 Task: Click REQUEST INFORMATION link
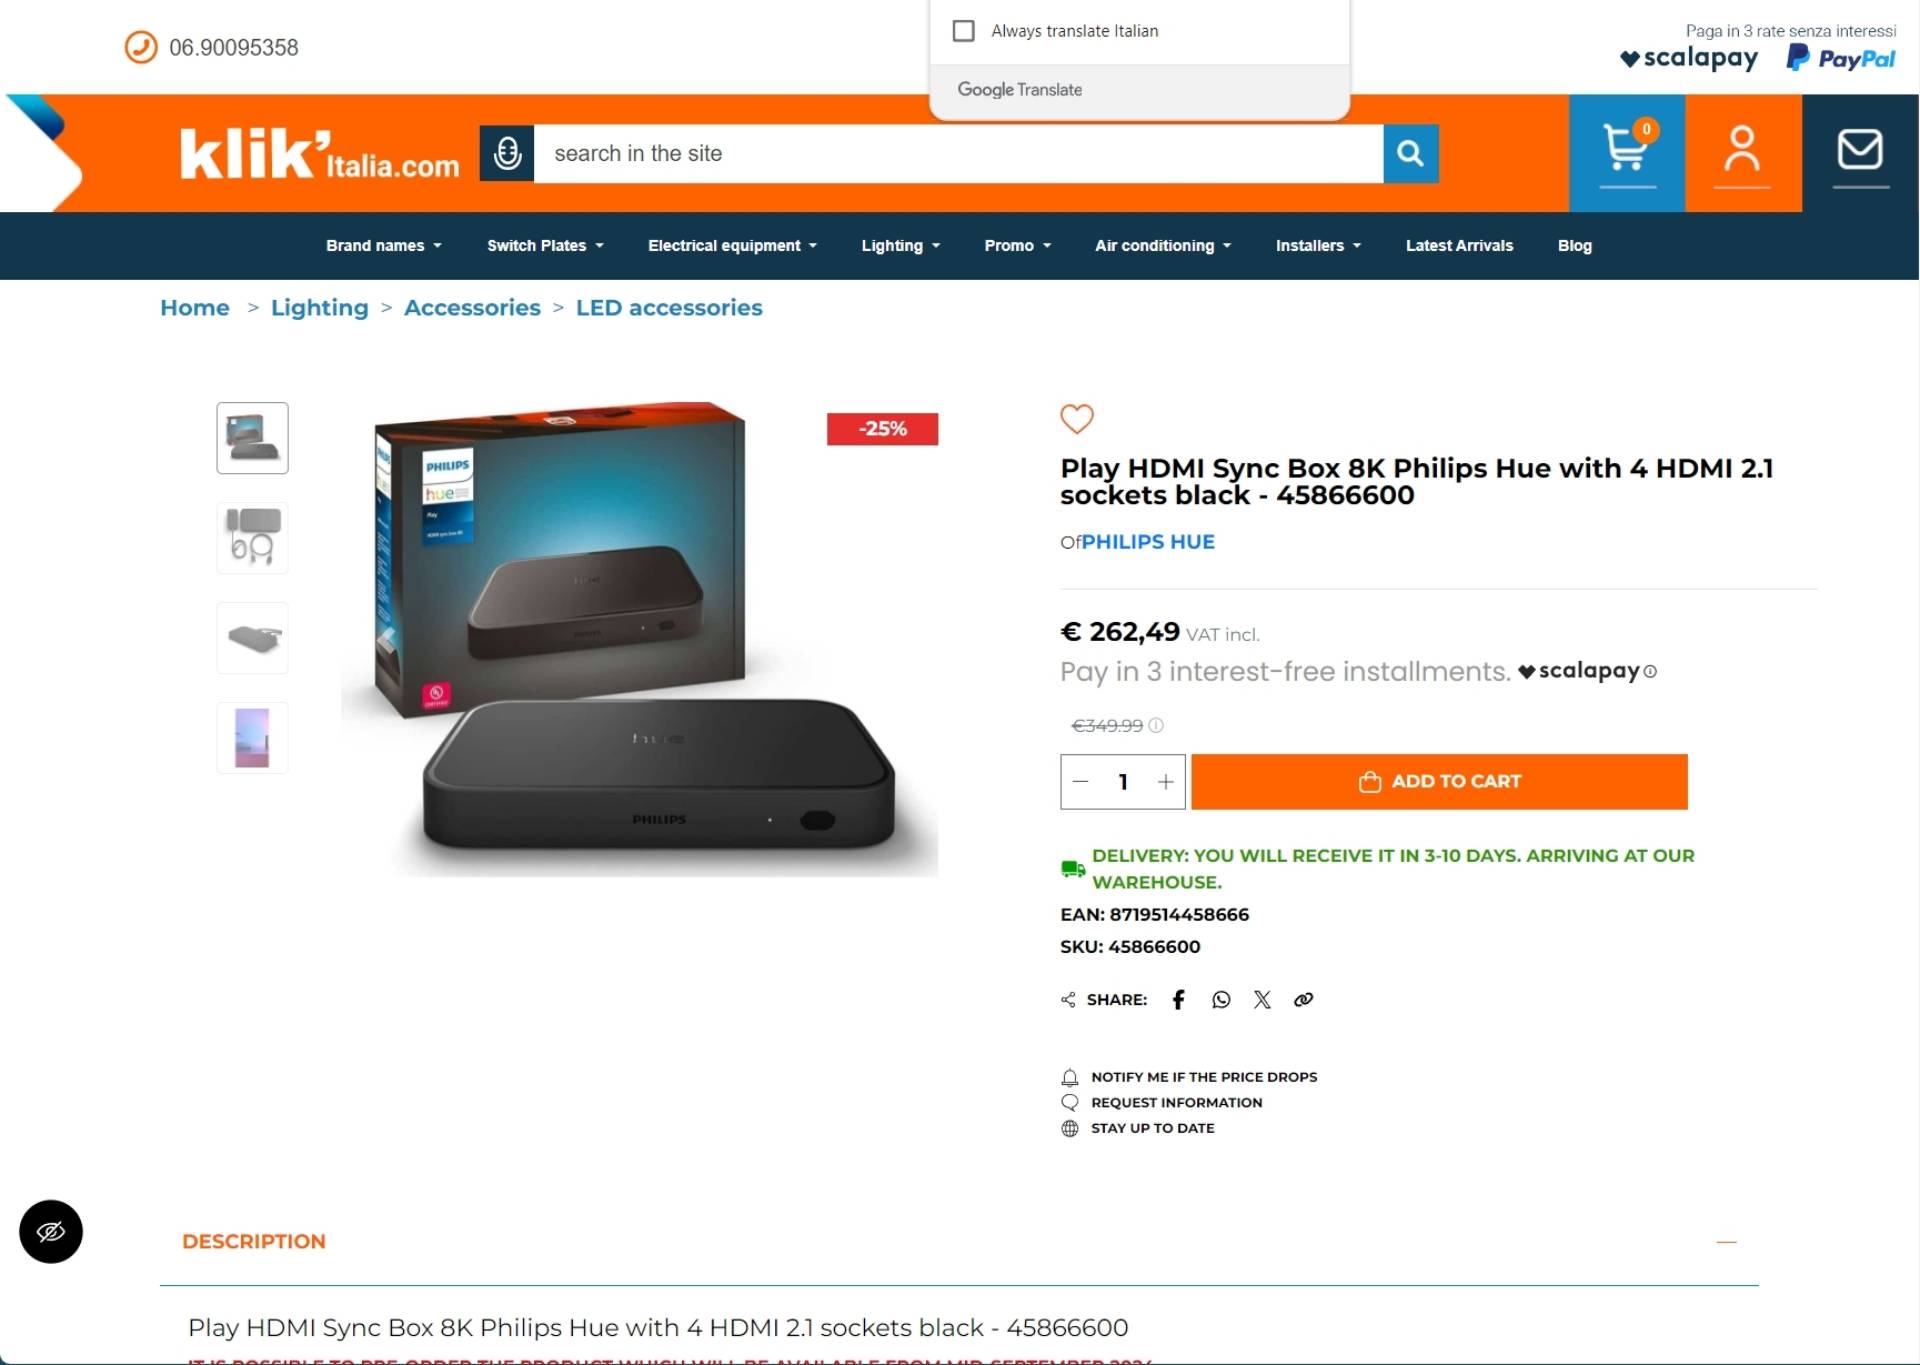1176,1102
